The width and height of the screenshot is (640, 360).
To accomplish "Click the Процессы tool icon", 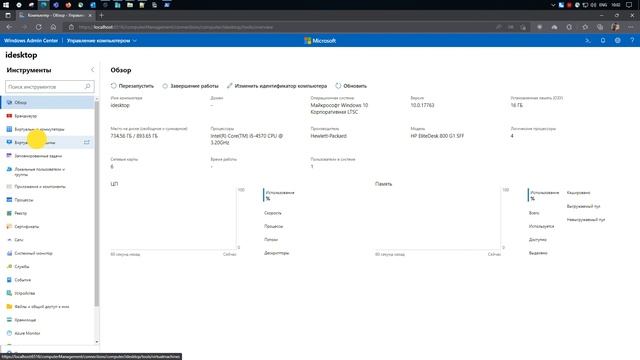I will [x=9, y=200].
